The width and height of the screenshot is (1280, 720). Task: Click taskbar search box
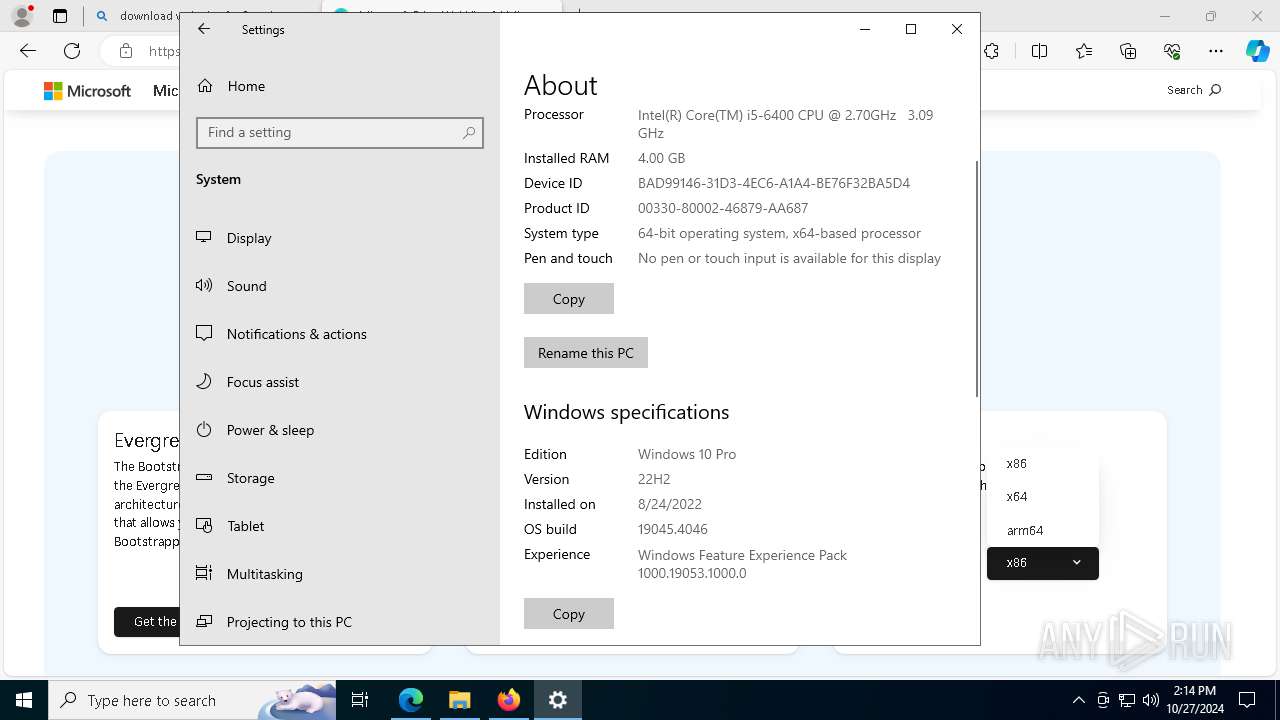pos(192,700)
